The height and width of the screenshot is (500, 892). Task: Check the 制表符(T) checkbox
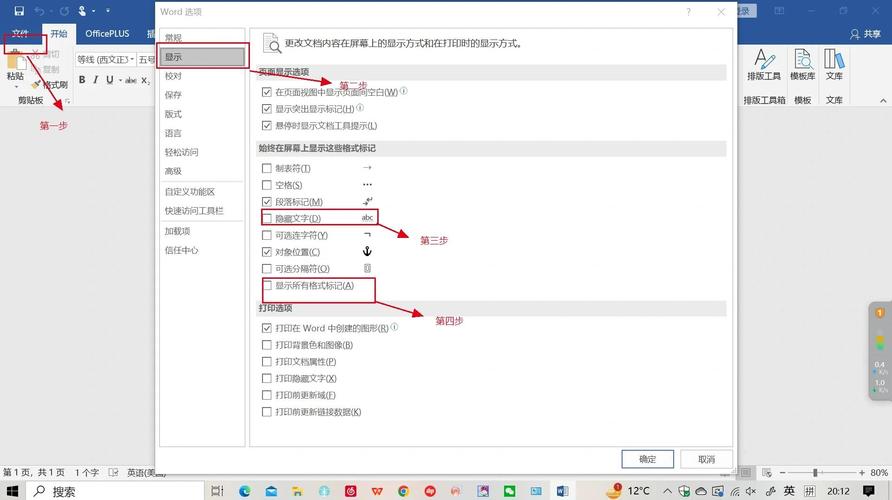(x=266, y=168)
